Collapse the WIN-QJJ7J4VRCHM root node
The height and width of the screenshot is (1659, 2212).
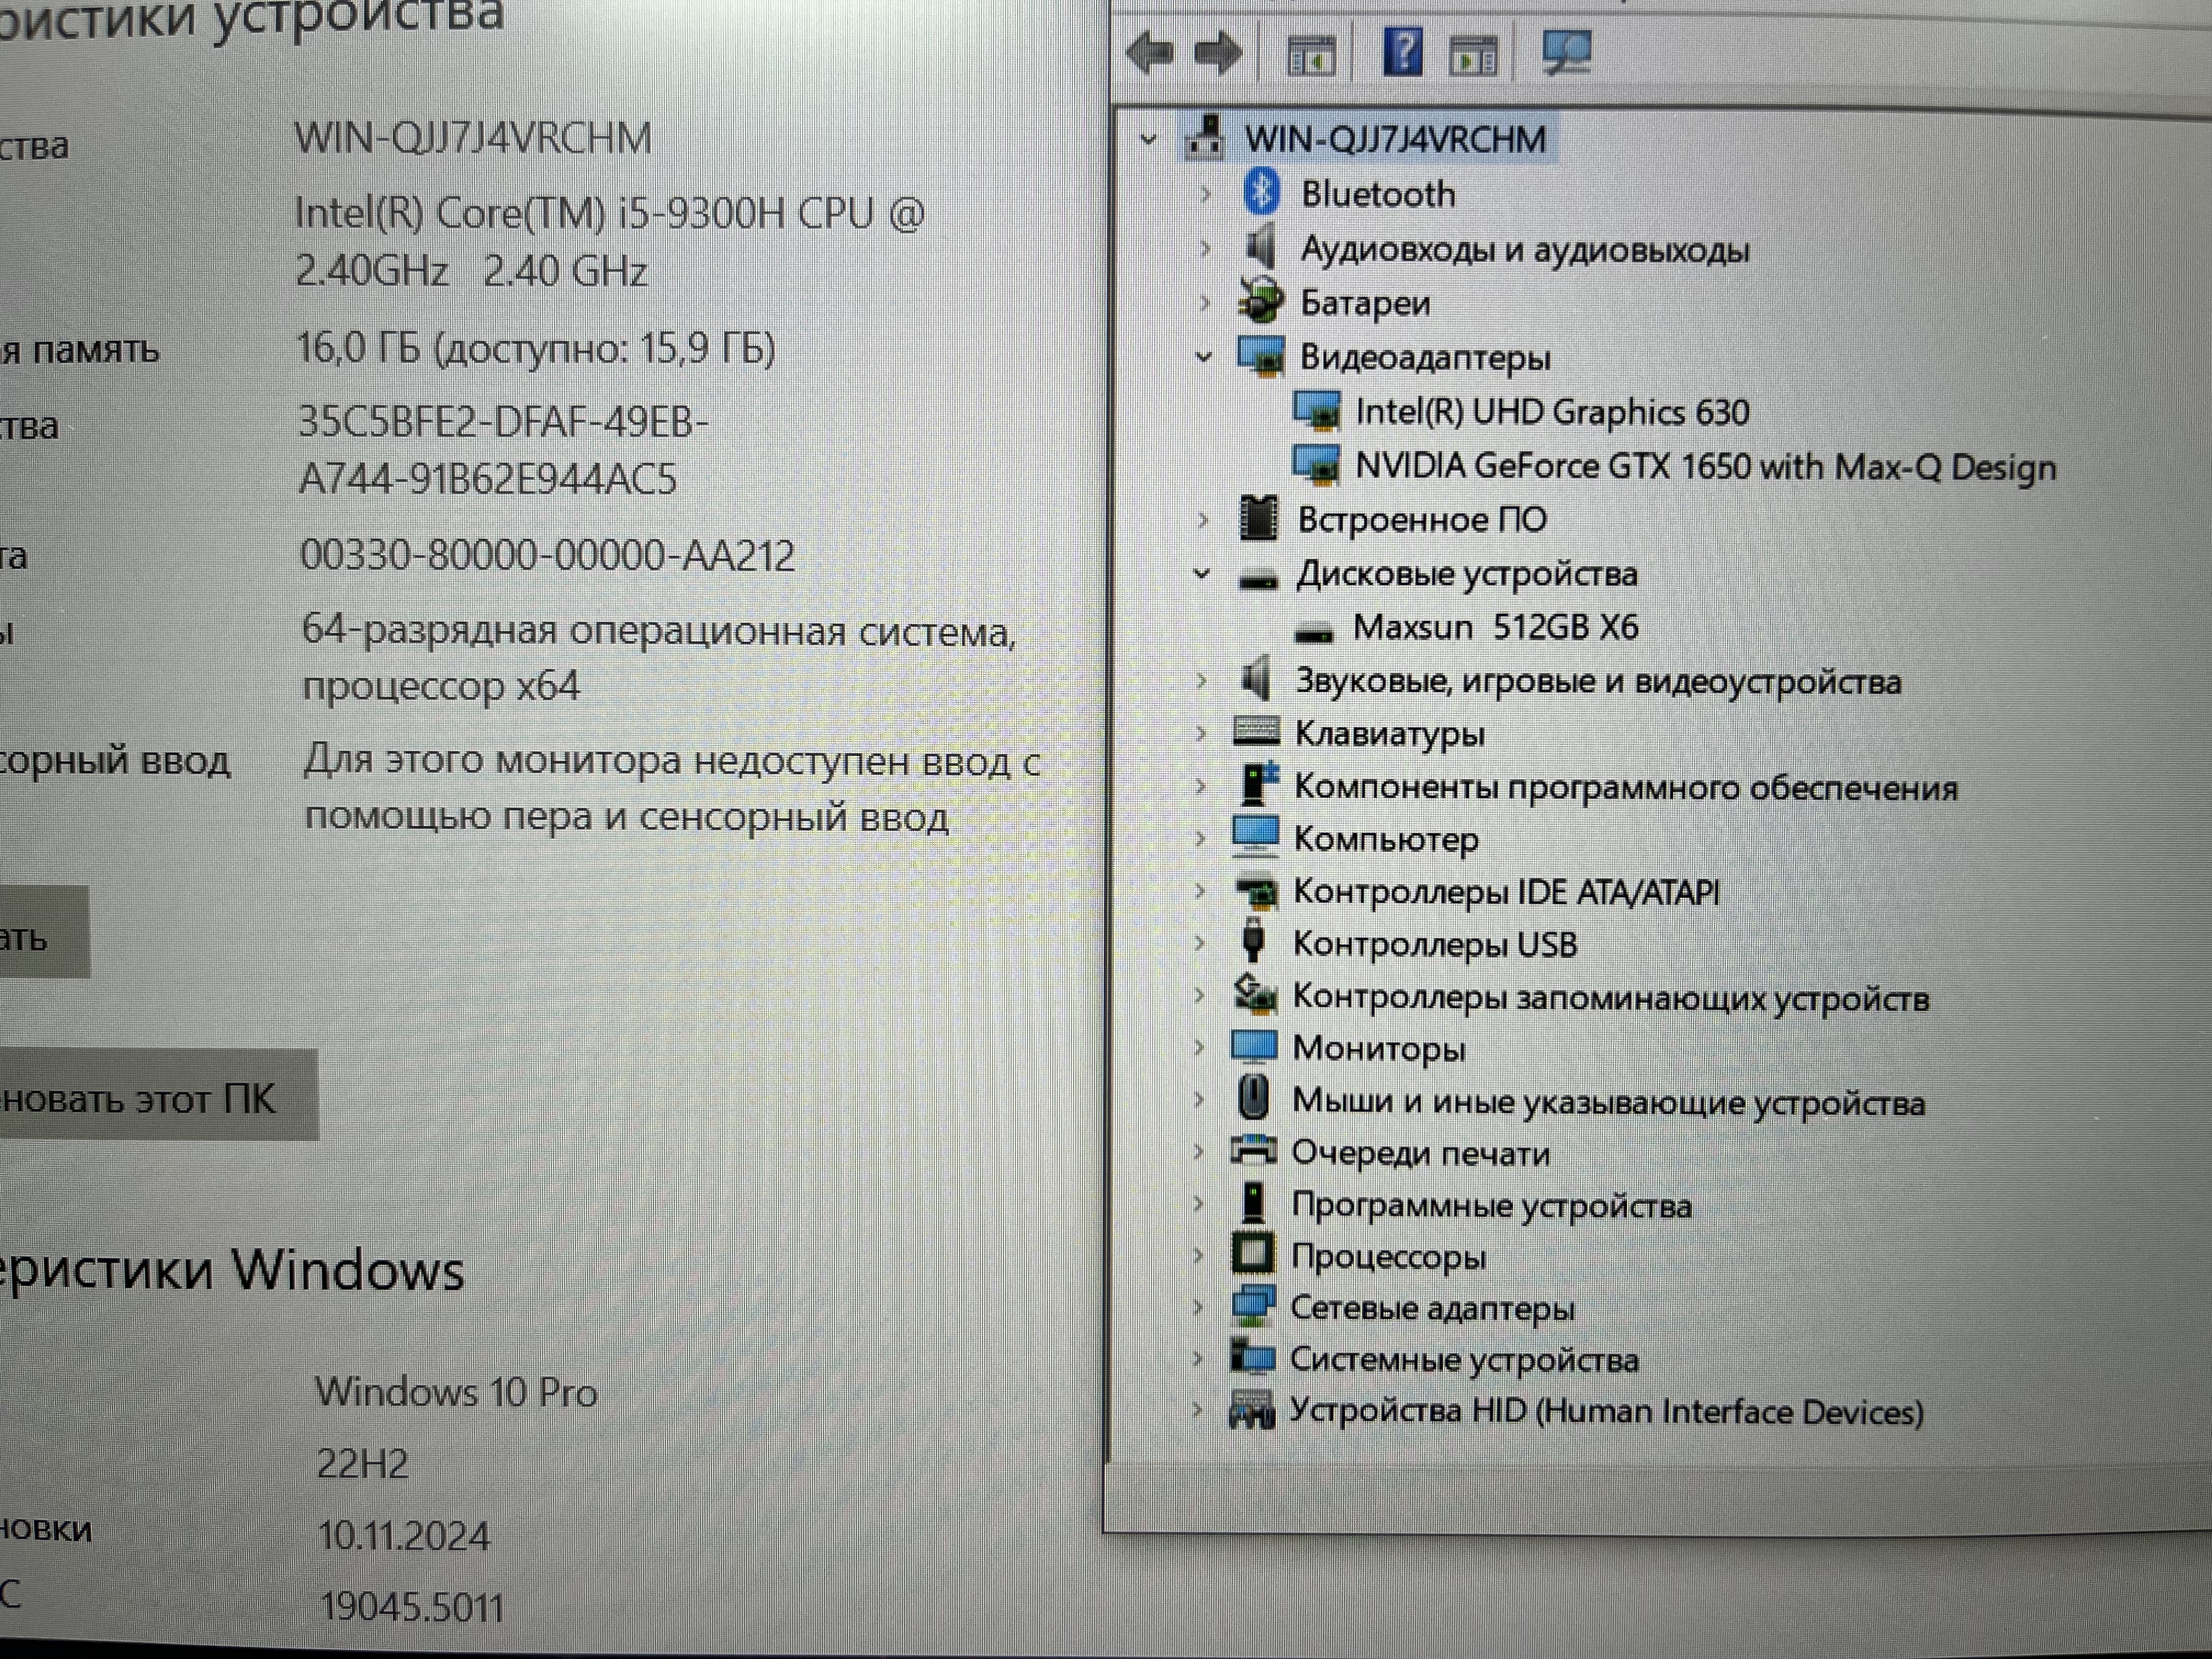pos(1148,139)
